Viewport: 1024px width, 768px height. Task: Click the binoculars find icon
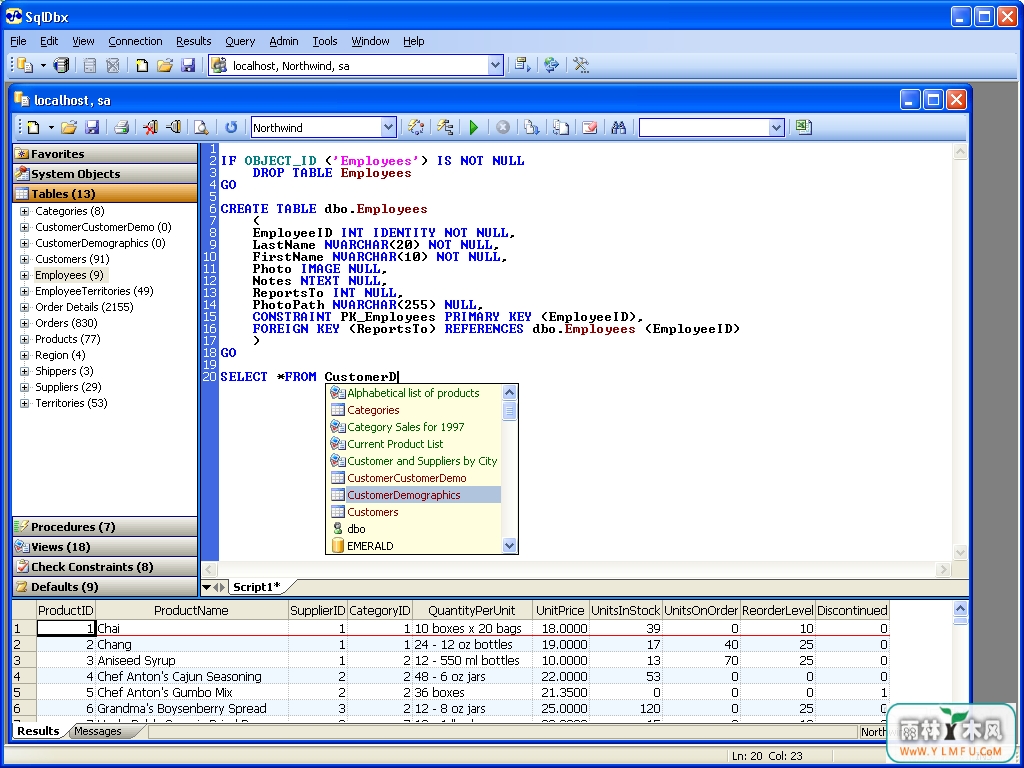click(618, 127)
